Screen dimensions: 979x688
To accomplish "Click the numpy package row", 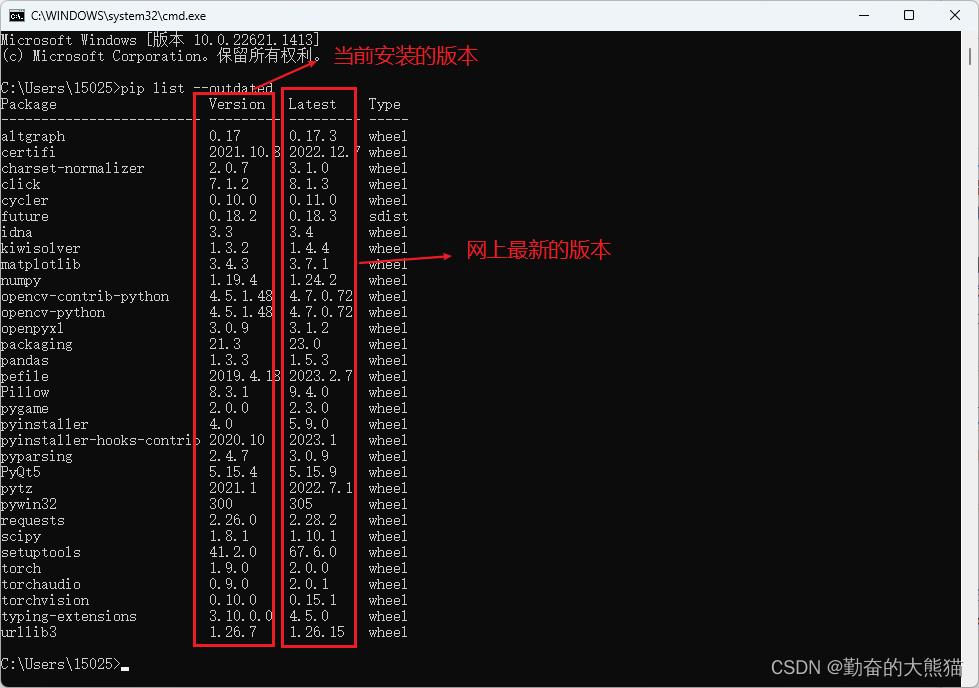I will click(204, 280).
